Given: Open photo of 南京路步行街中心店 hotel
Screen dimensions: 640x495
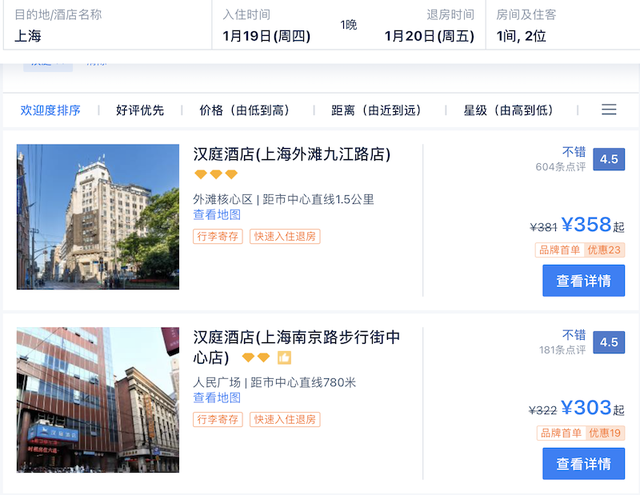Looking at the screenshot, I should pyautogui.click(x=98, y=400).
